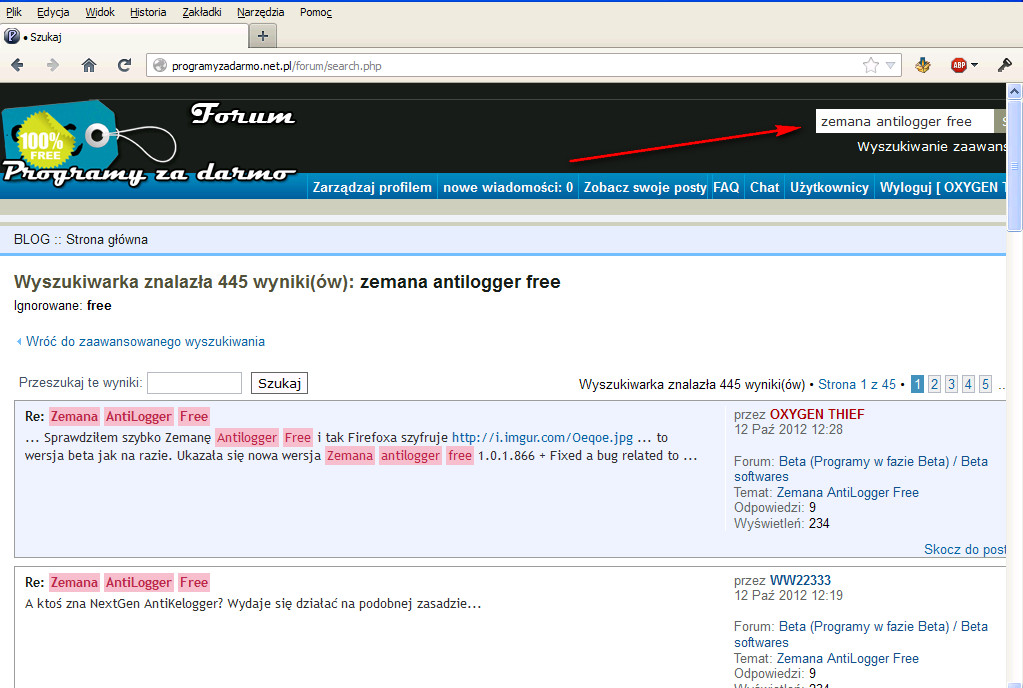Open second result Temat Zemana AntiLogger Free
The width and height of the screenshot is (1023, 688).
point(847,658)
